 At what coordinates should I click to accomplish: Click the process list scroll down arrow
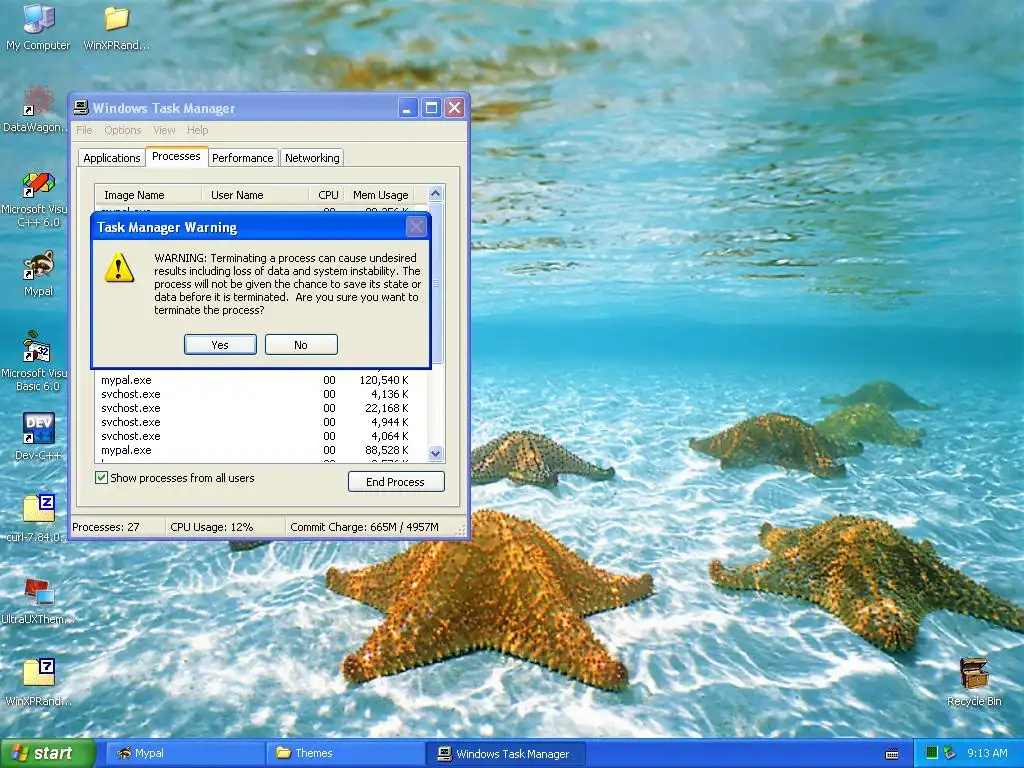(x=436, y=453)
